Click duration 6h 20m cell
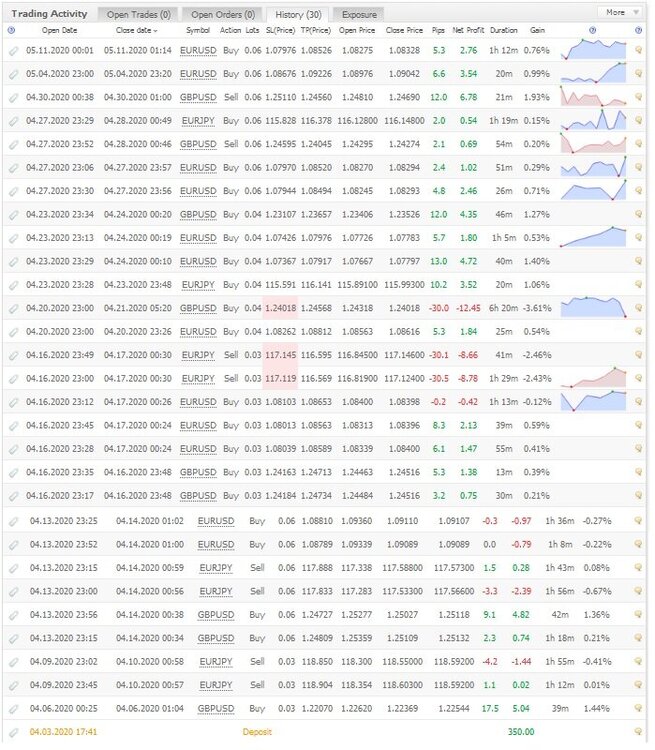 504,308
